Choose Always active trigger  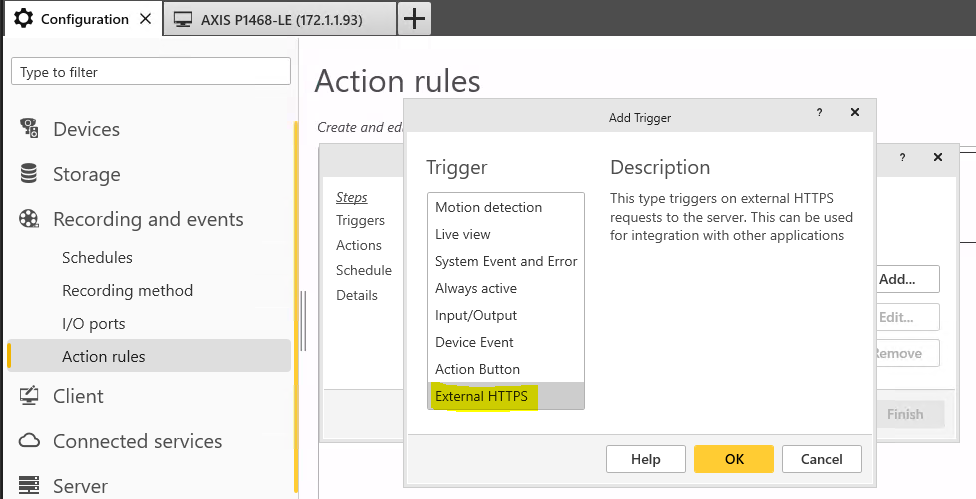[x=505, y=288]
